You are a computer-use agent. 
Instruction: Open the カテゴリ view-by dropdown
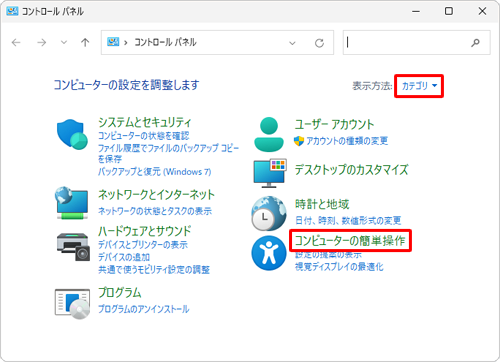click(419, 86)
